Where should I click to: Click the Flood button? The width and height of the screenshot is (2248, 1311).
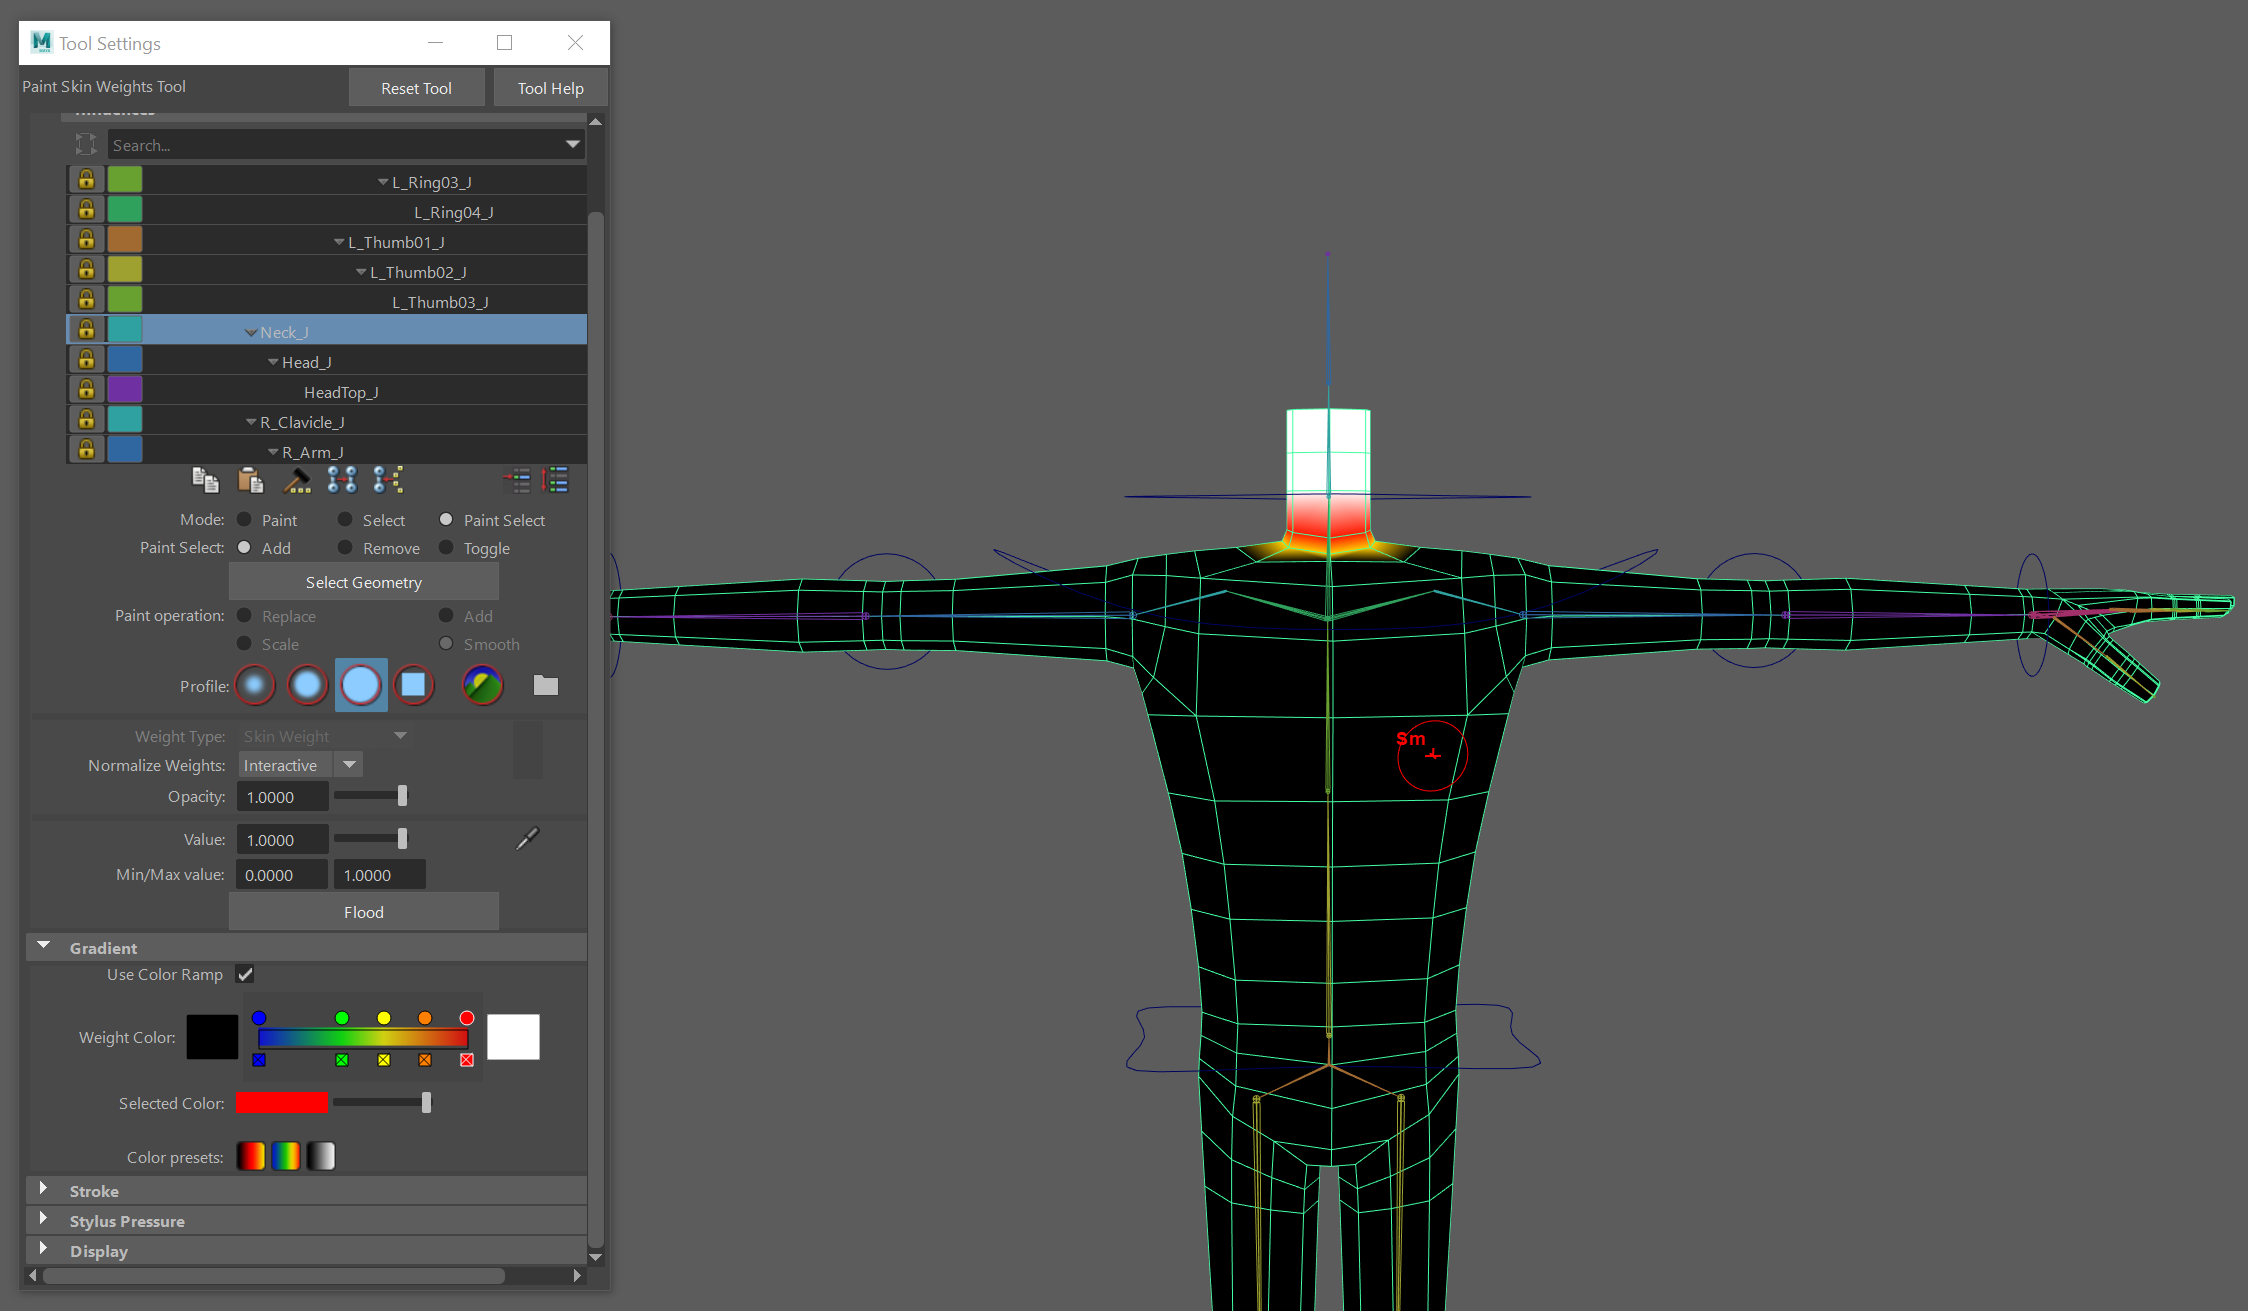pos(363,912)
